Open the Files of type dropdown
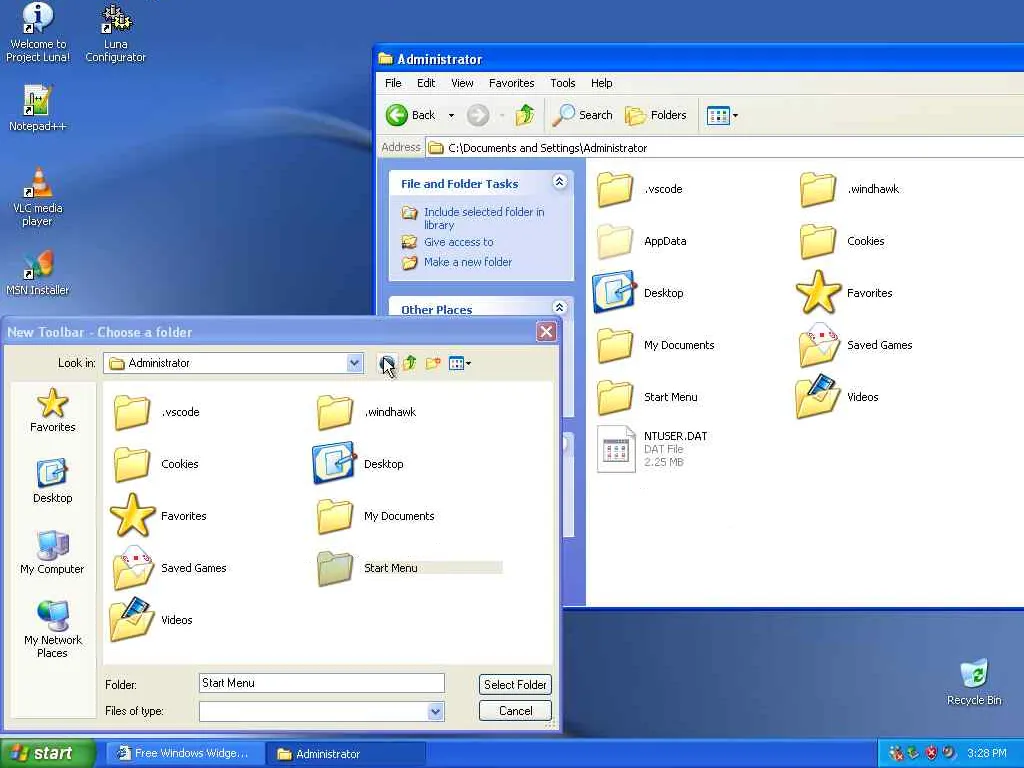 pyautogui.click(x=436, y=711)
